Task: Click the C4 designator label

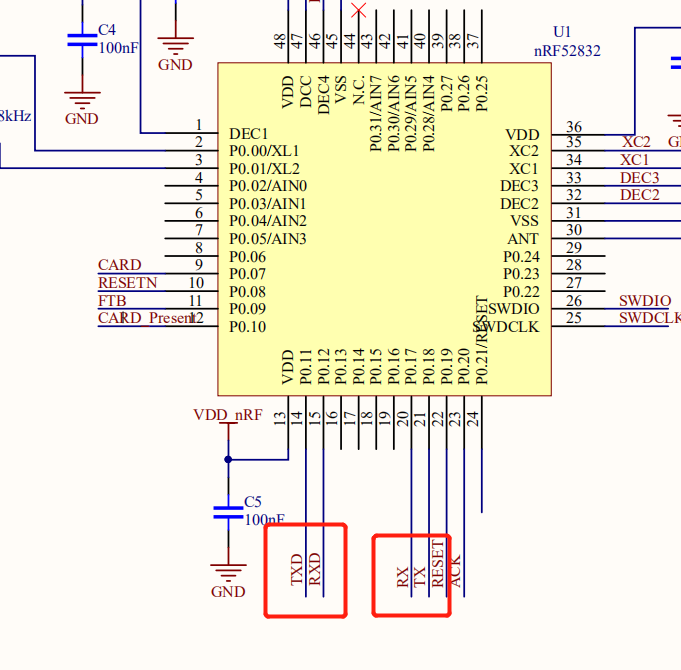Action: [107, 30]
